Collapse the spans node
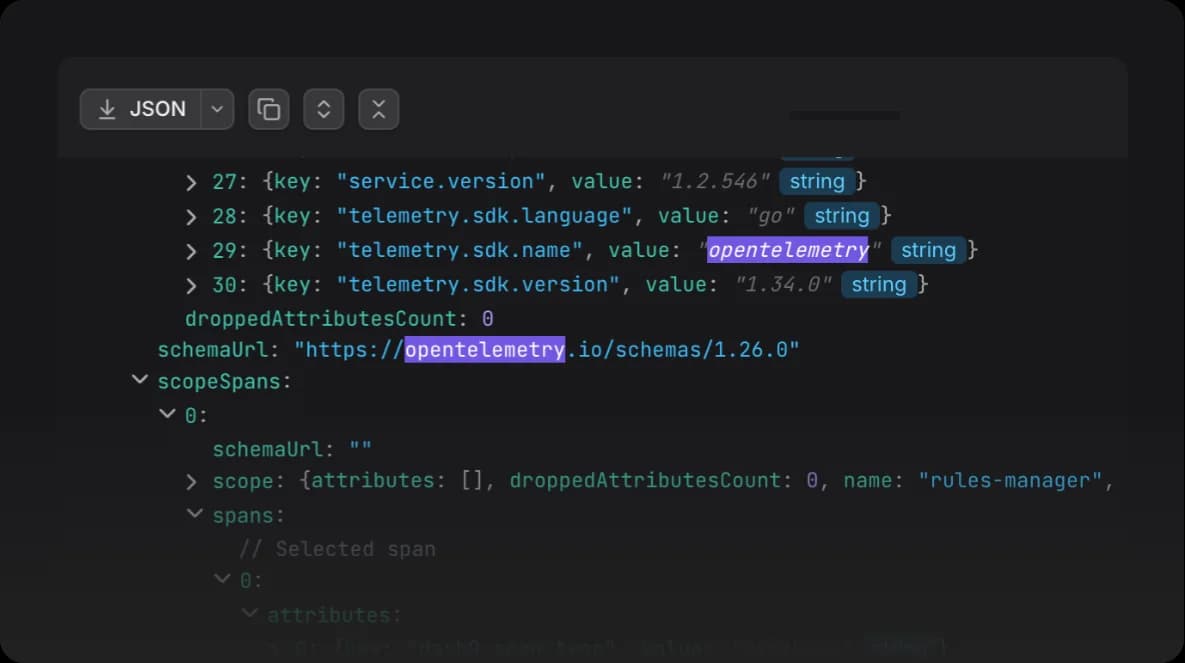 (195, 514)
